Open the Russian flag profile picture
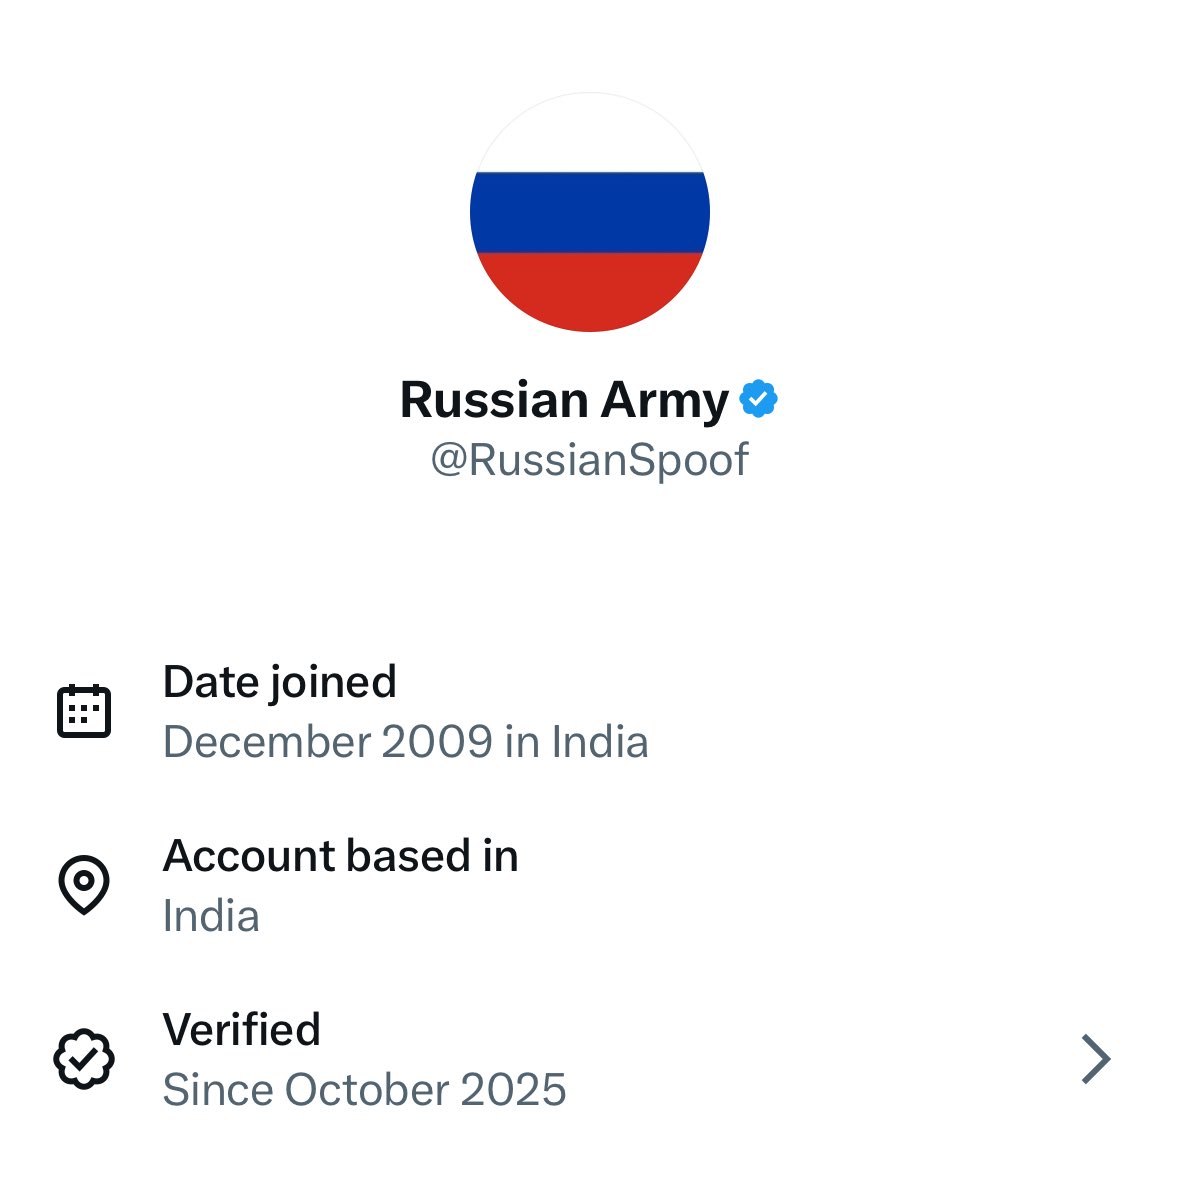 coord(589,212)
